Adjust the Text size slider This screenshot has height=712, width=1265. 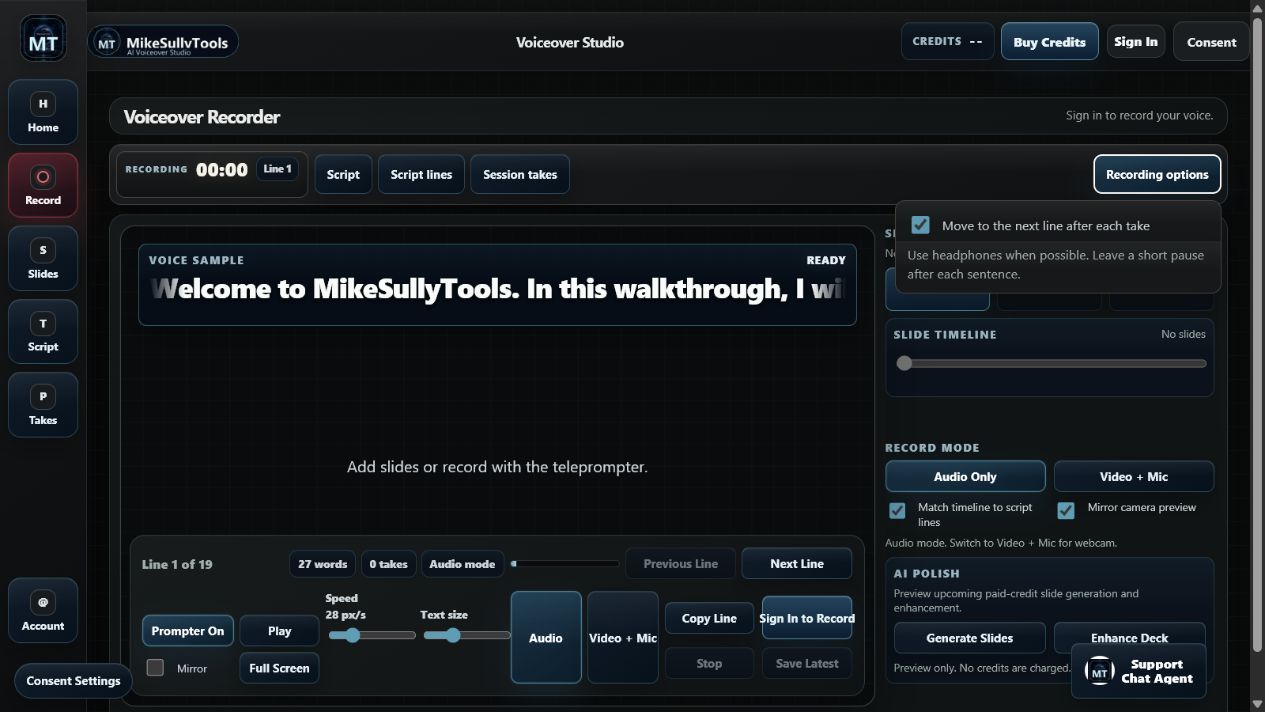(466, 635)
